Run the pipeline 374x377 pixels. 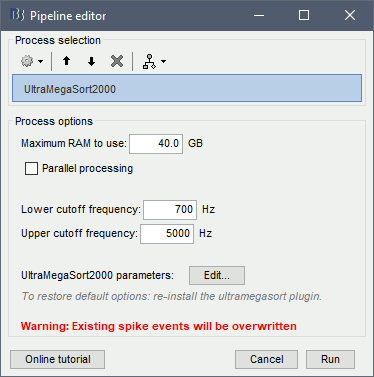click(x=330, y=359)
